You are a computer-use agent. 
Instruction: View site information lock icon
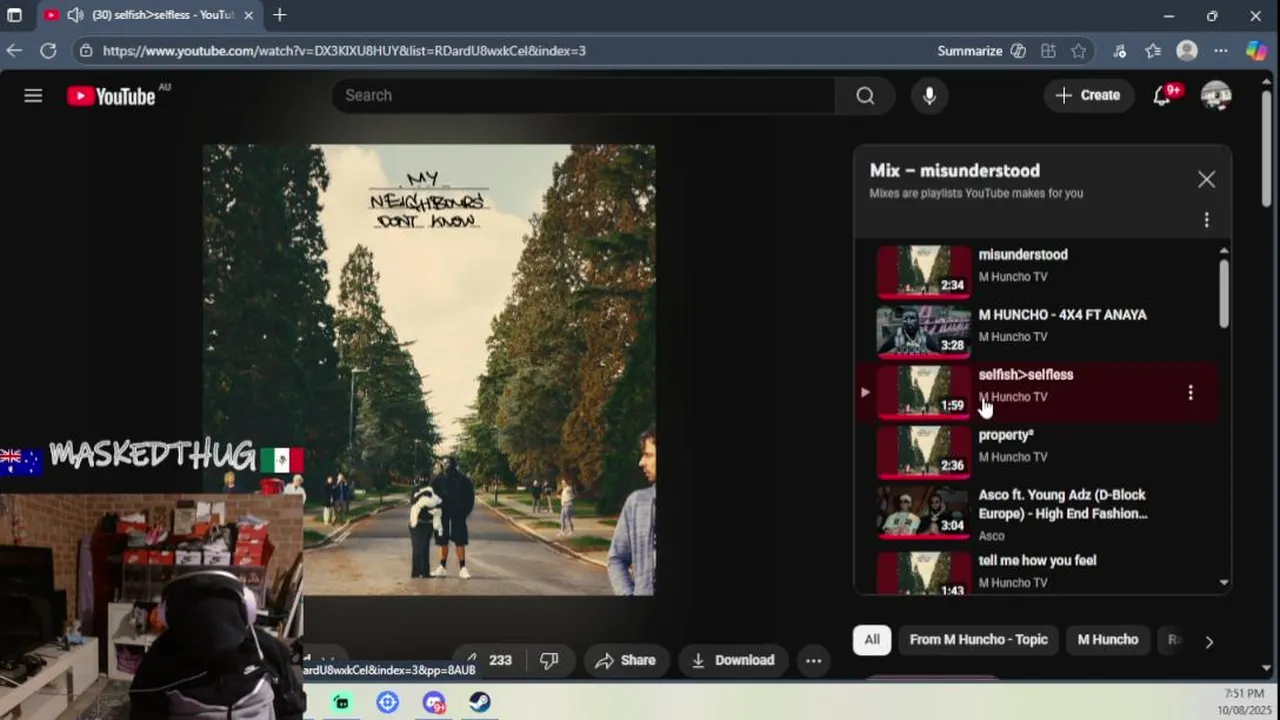(x=86, y=50)
